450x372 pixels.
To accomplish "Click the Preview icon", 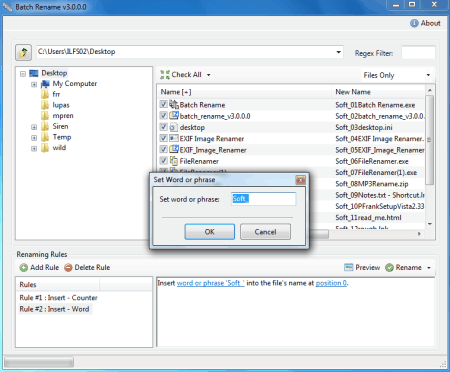I will [348, 267].
